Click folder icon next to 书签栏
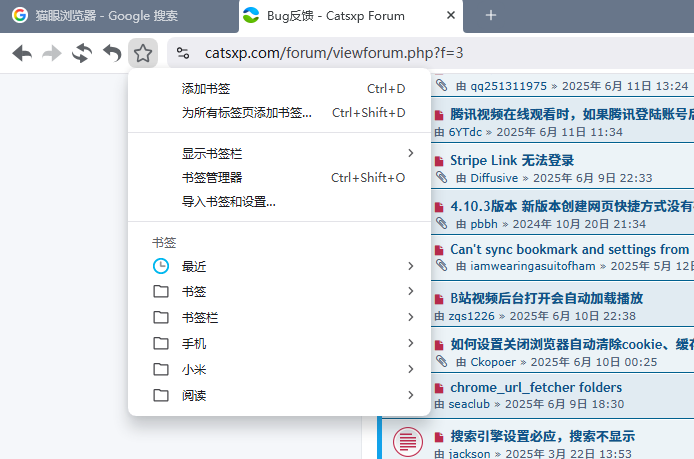Image resolution: width=694 pixels, height=459 pixels. [161, 317]
